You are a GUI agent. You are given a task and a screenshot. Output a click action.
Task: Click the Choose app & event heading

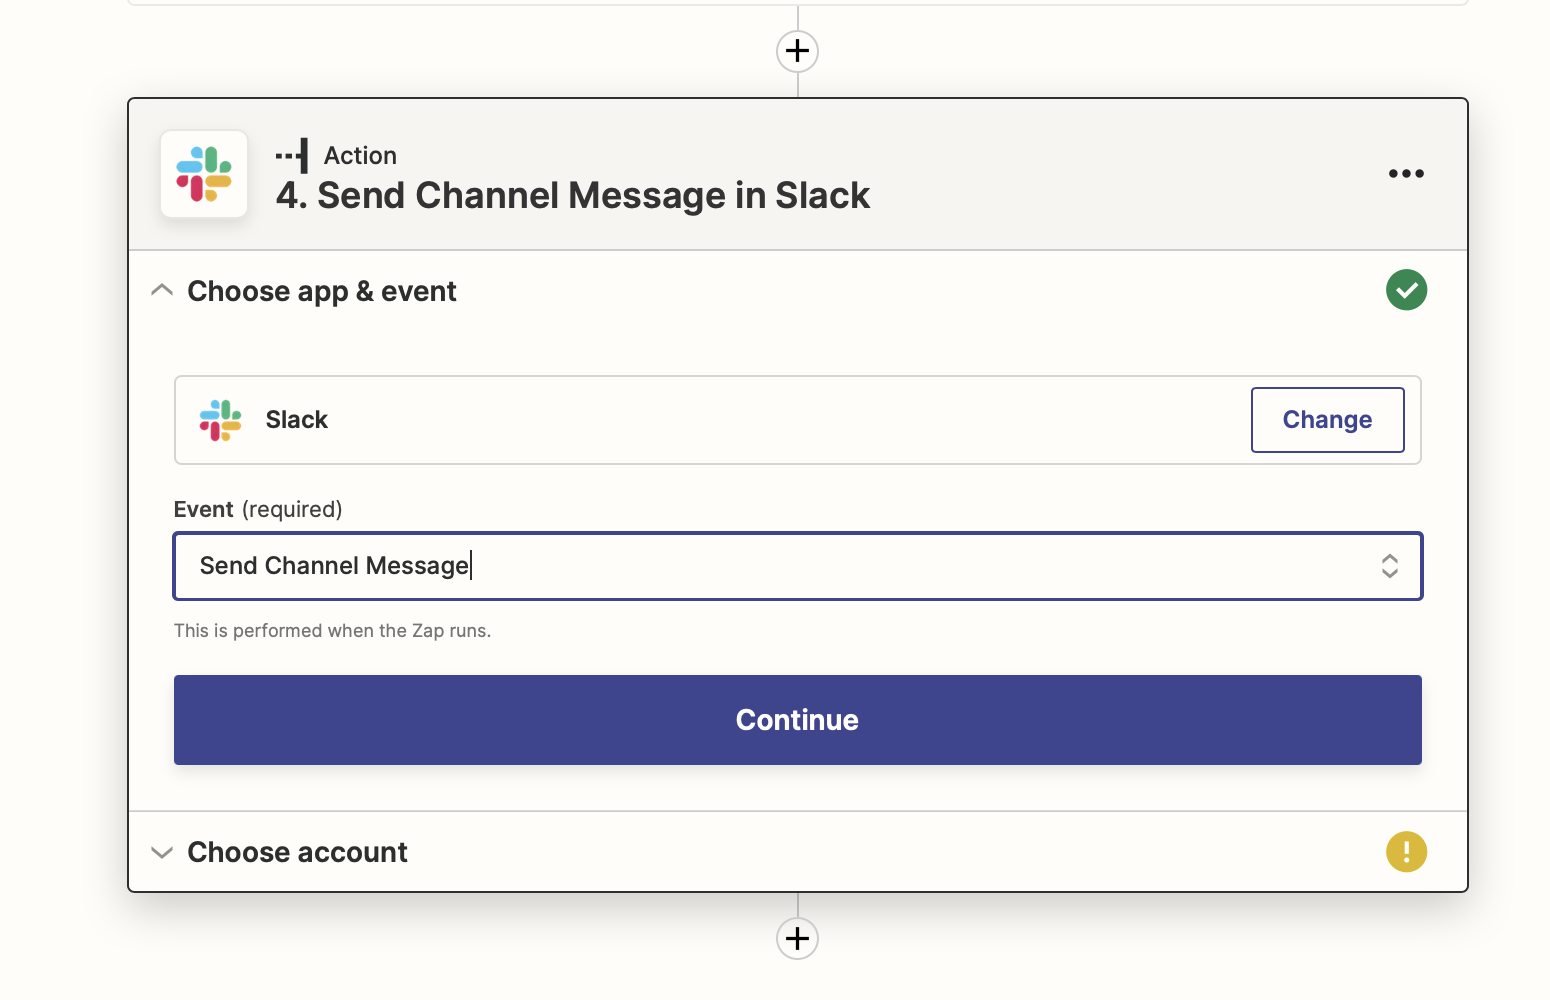tap(321, 291)
